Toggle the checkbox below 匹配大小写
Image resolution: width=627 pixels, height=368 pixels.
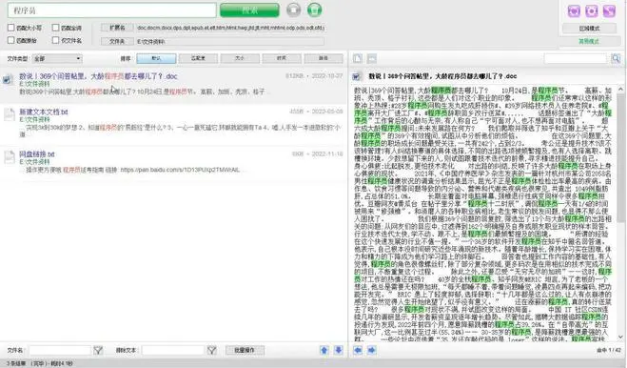pyautogui.click(x=11, y=40)
